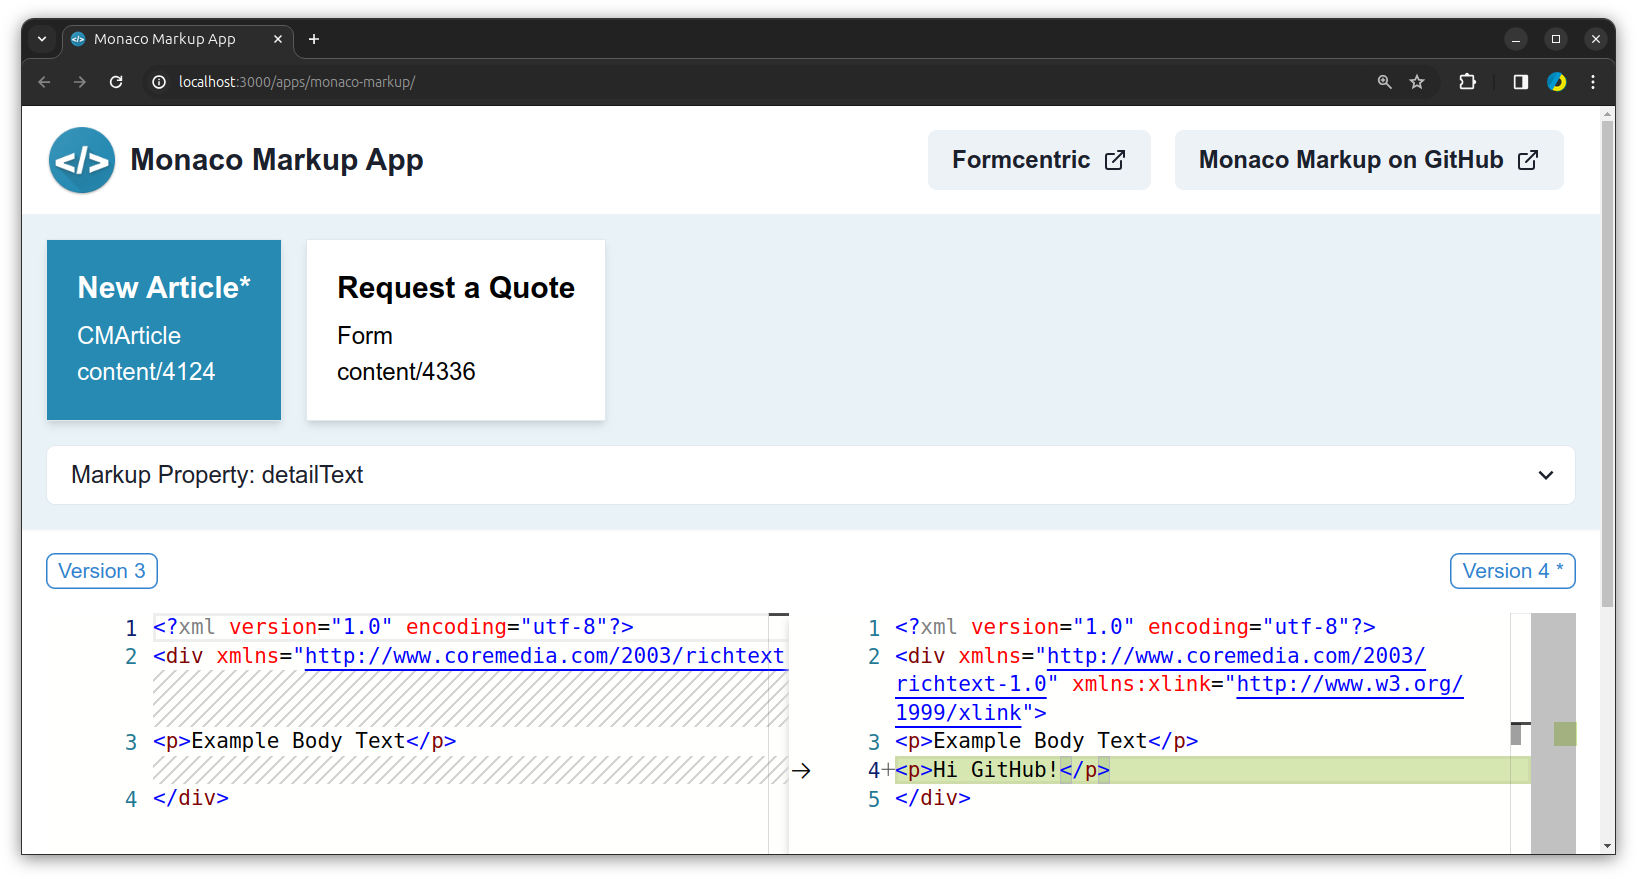
Task: Click the revert change arrow in diff
Action: click(x=801, y=770)
